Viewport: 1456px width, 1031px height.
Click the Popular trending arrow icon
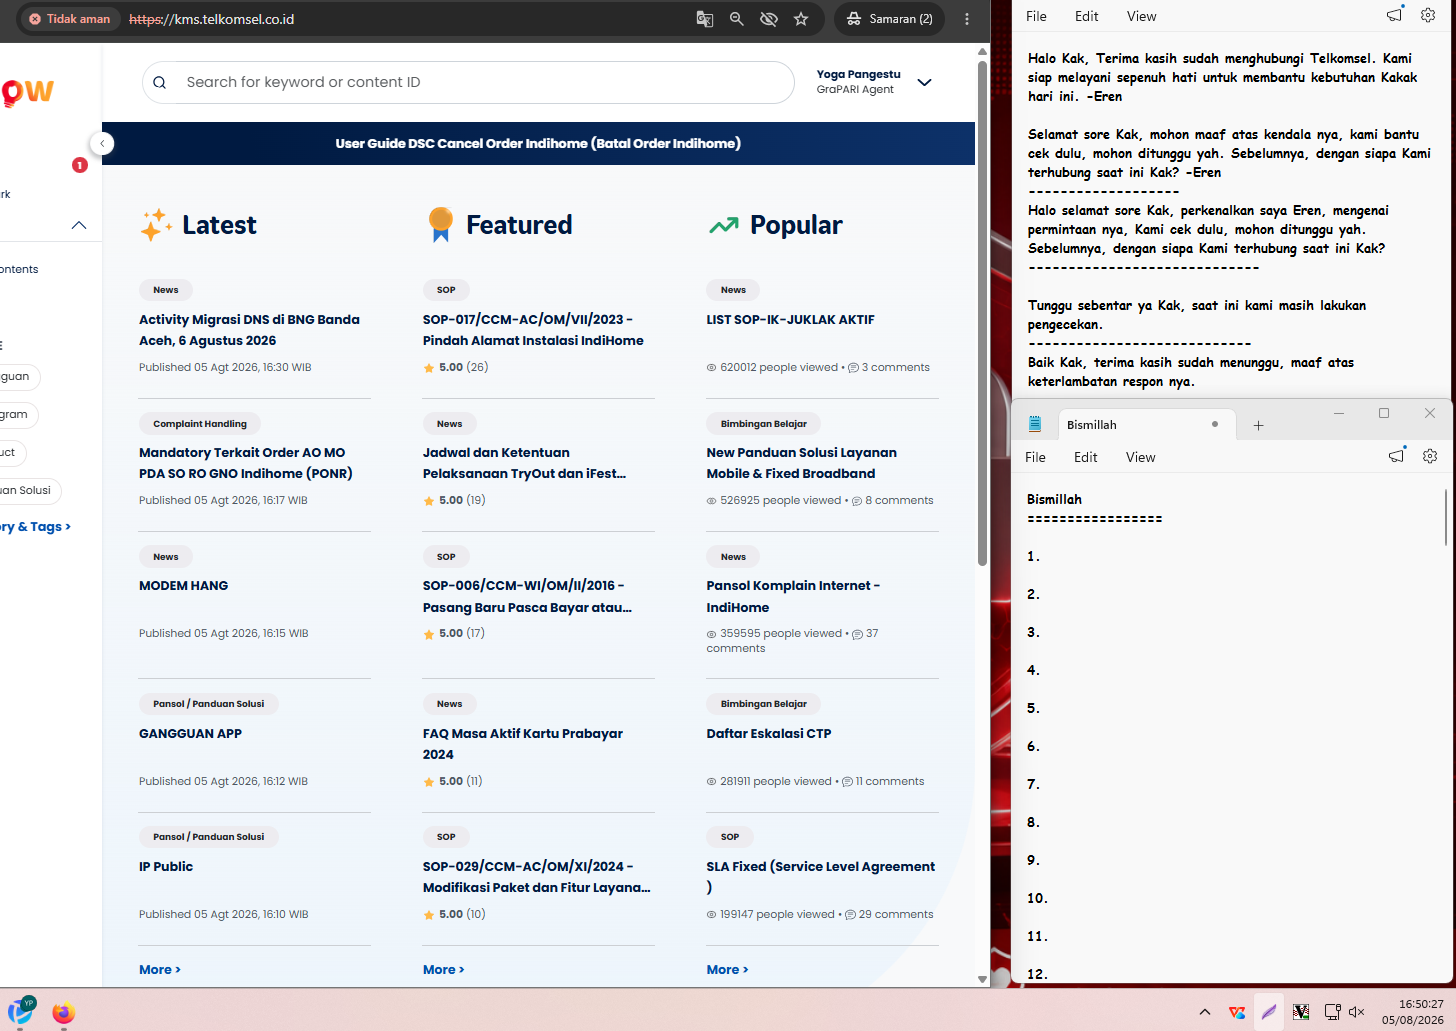[x=724, y=226]
